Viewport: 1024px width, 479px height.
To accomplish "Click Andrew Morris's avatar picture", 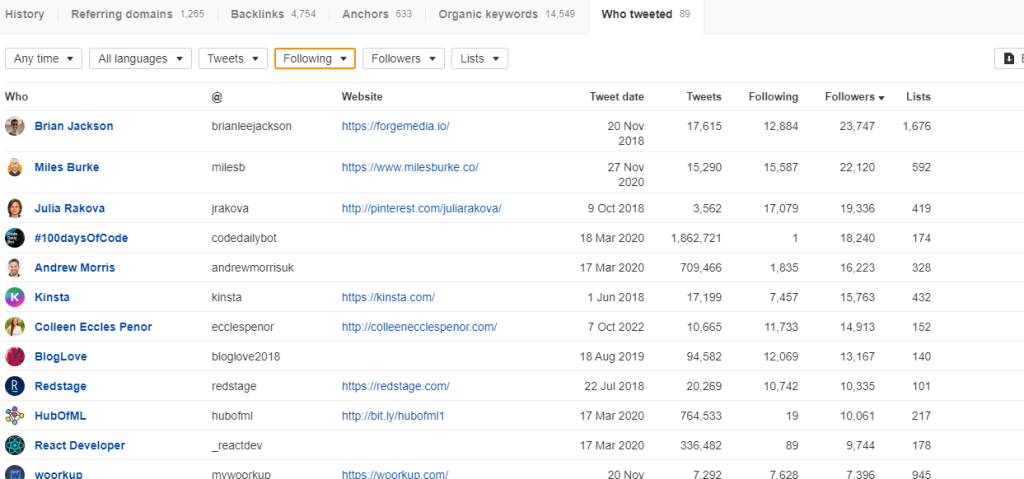I will click(x=14, y=267).
